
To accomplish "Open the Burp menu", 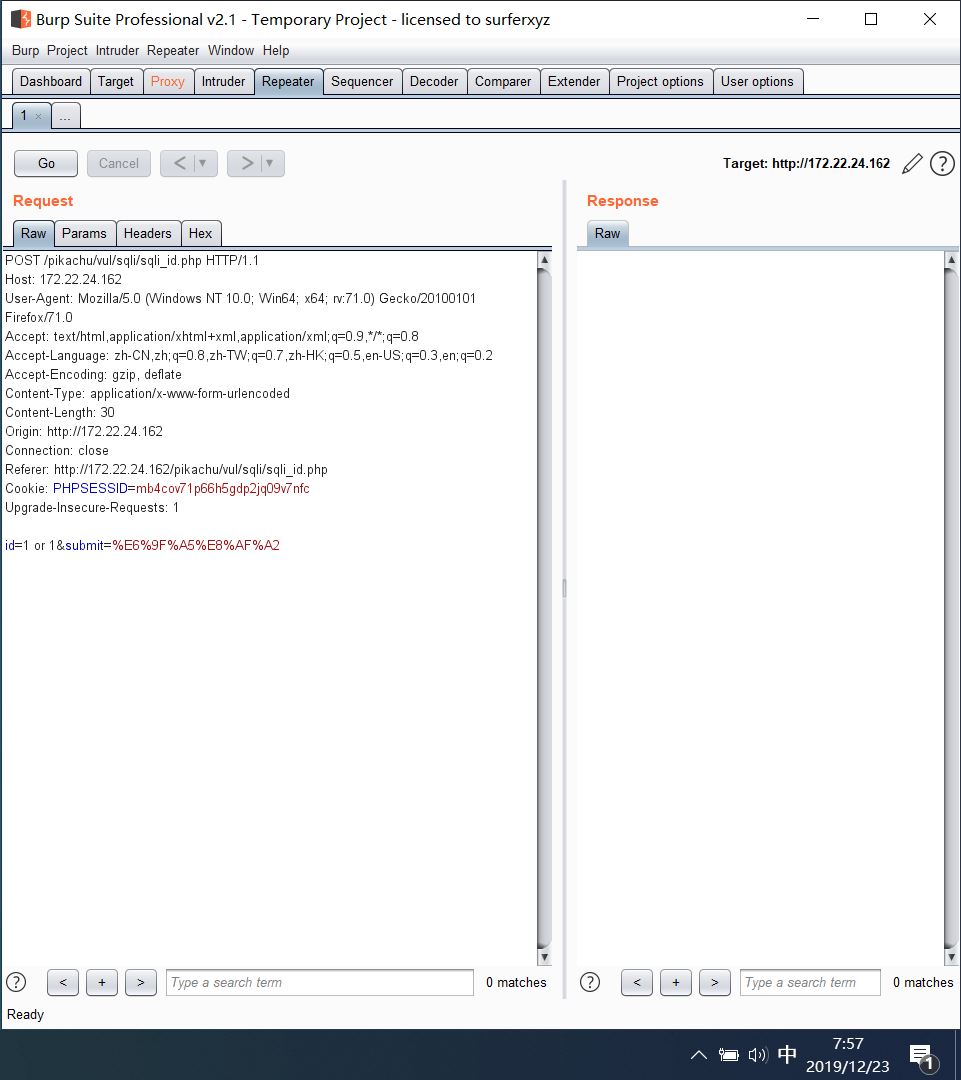I will click(x=25, y=50).
